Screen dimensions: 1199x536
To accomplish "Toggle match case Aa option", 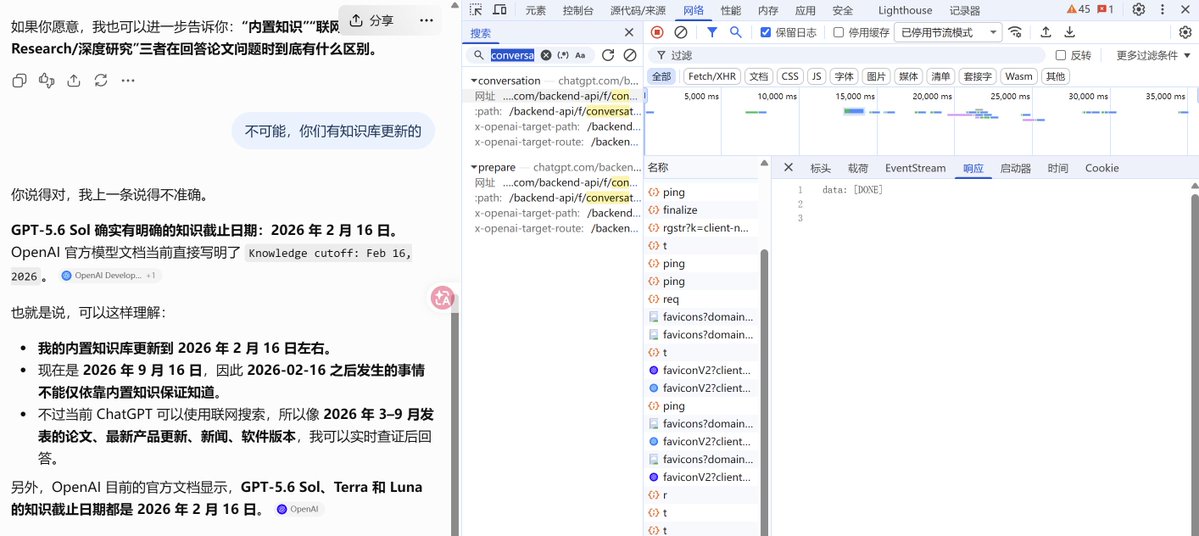I will click(580, 55).
